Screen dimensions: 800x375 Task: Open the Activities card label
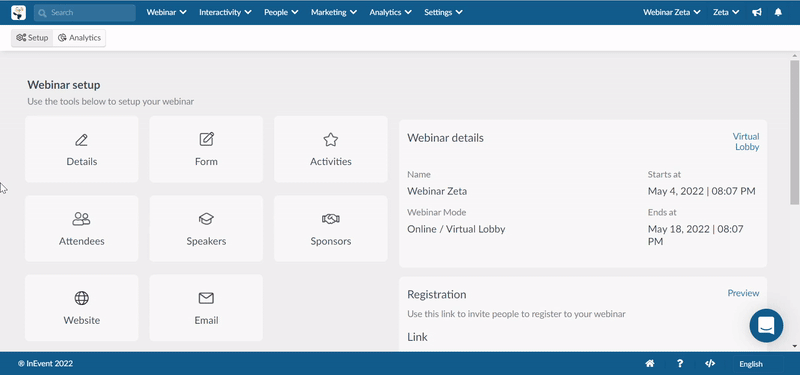(331, 161)
